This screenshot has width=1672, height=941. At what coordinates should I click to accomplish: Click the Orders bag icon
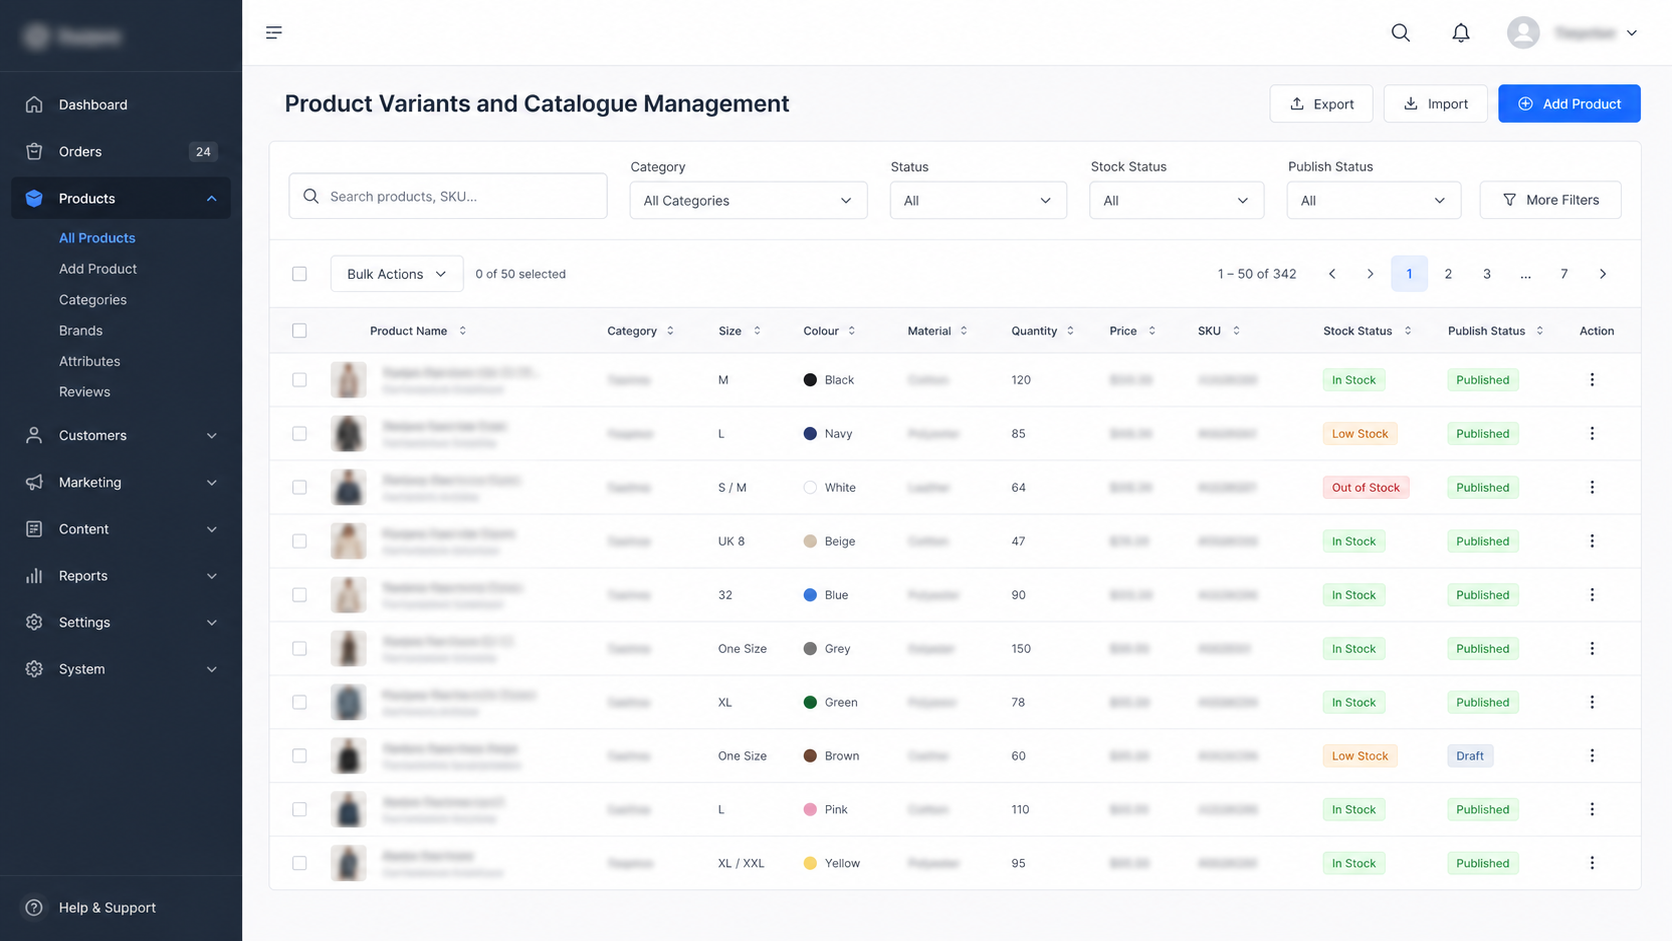click(x=34, y=151)
